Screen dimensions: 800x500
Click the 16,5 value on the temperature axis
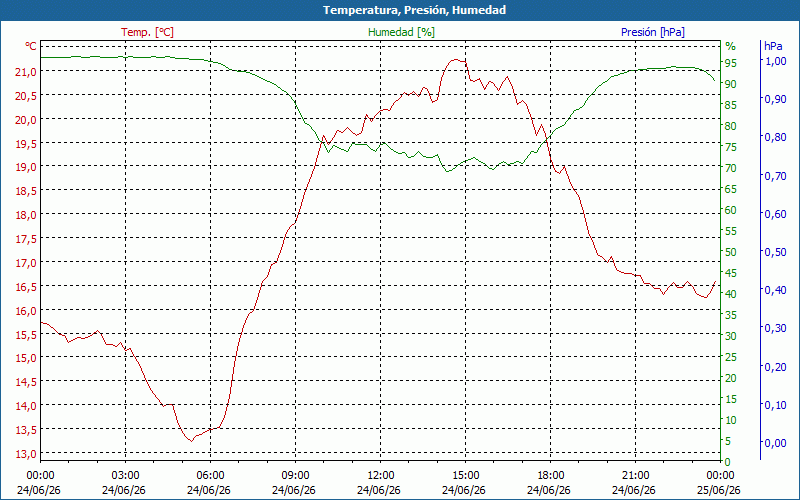26,287
